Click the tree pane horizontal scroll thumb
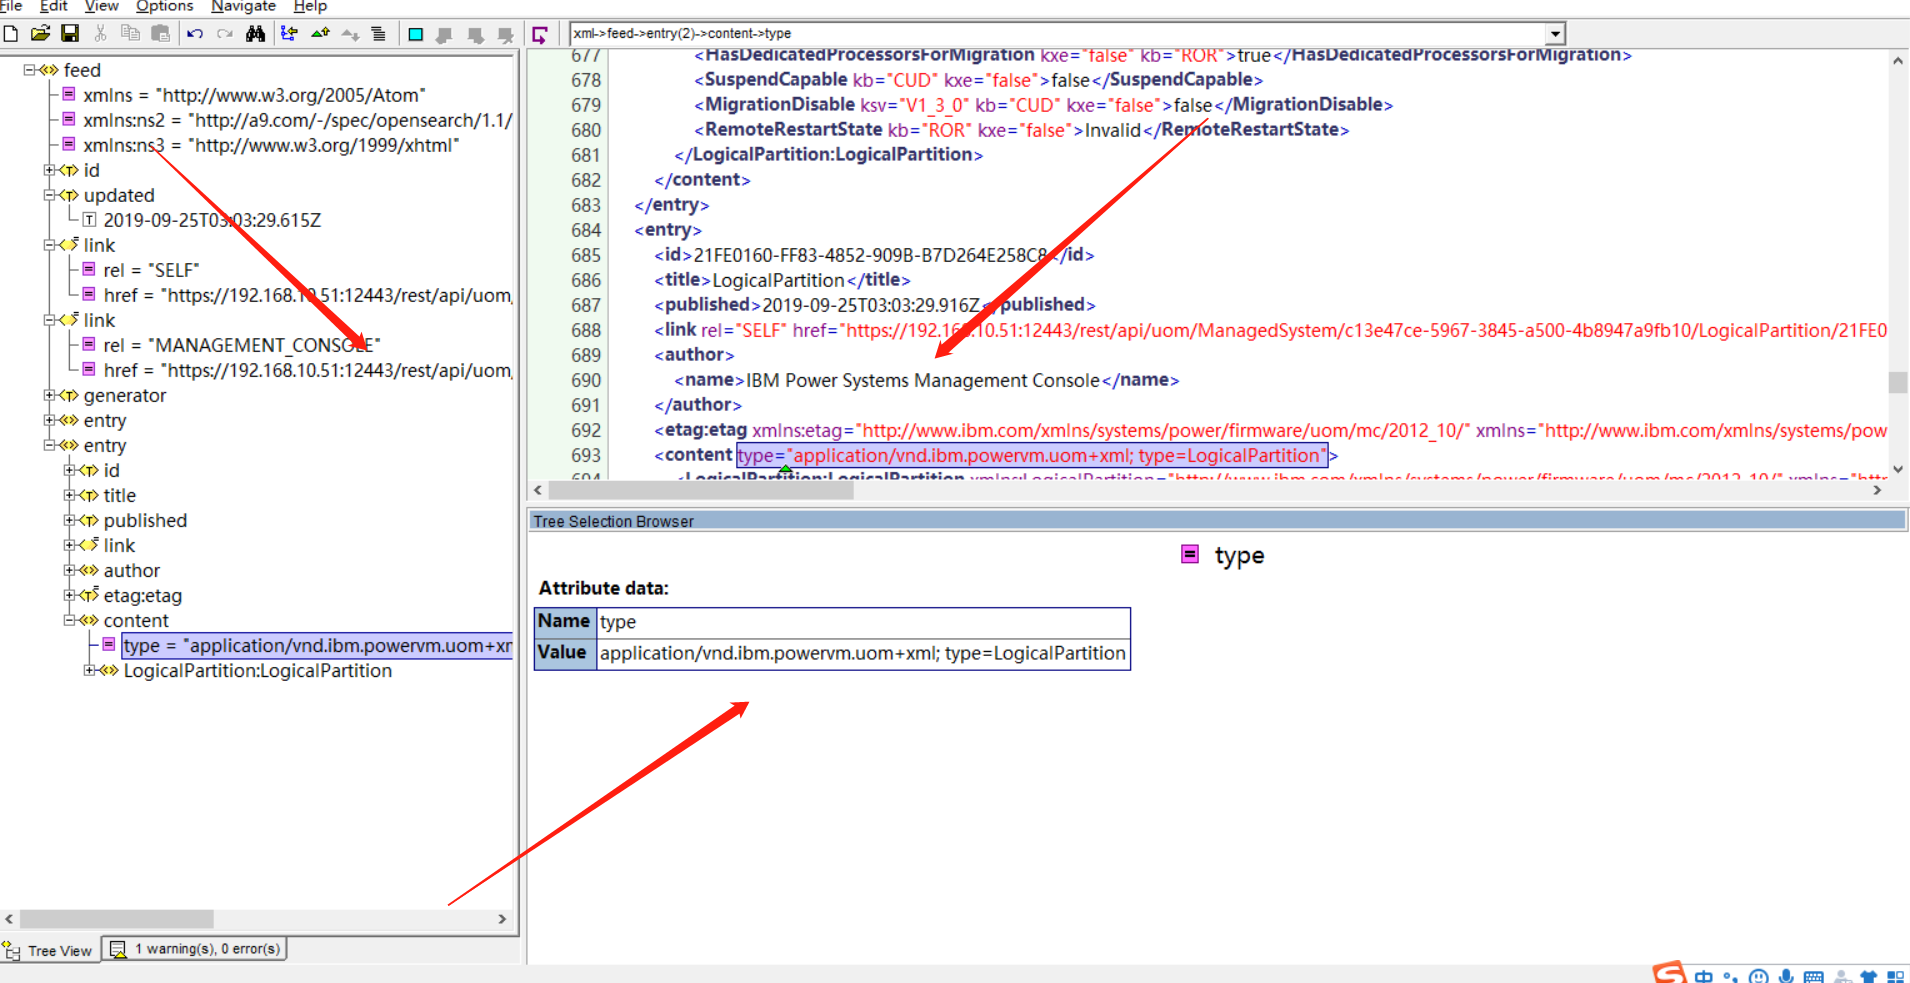The image size is (1910, 983). coord(117,919)
